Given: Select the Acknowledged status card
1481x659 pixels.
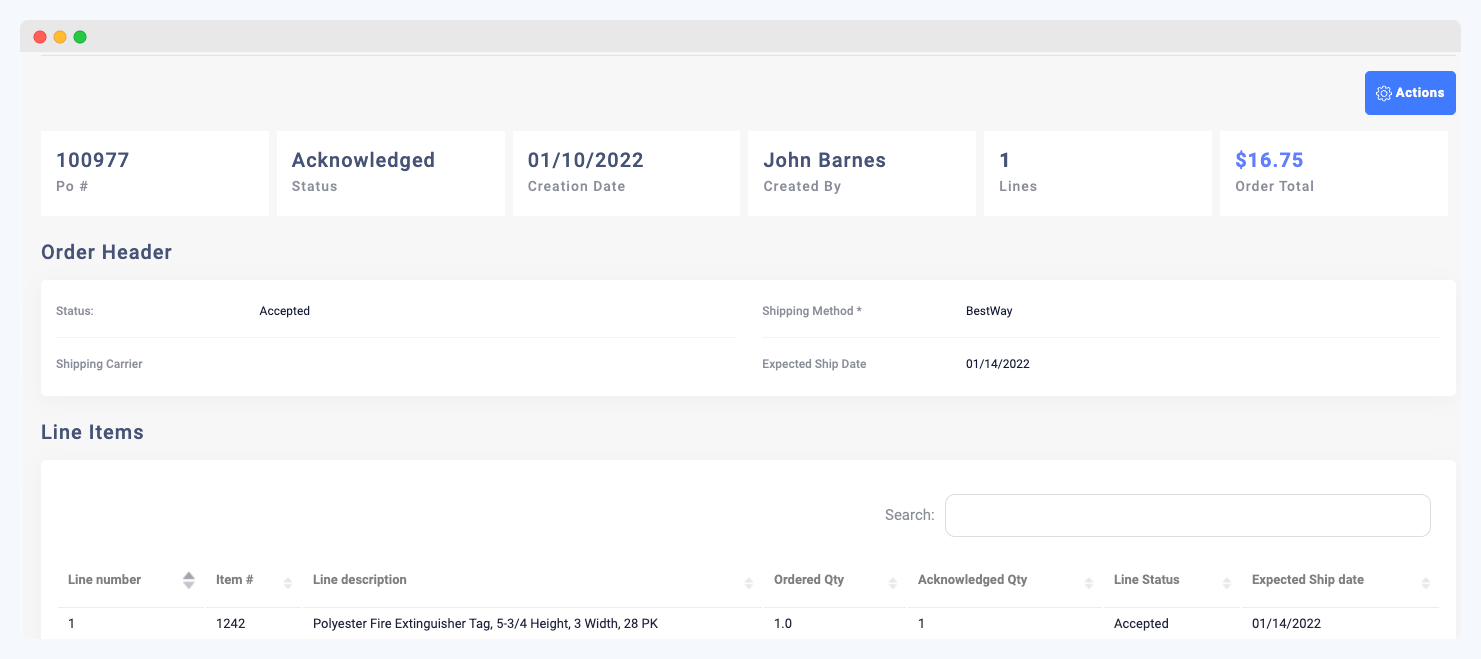Looking at the screenshot, I should click(390, 172).
